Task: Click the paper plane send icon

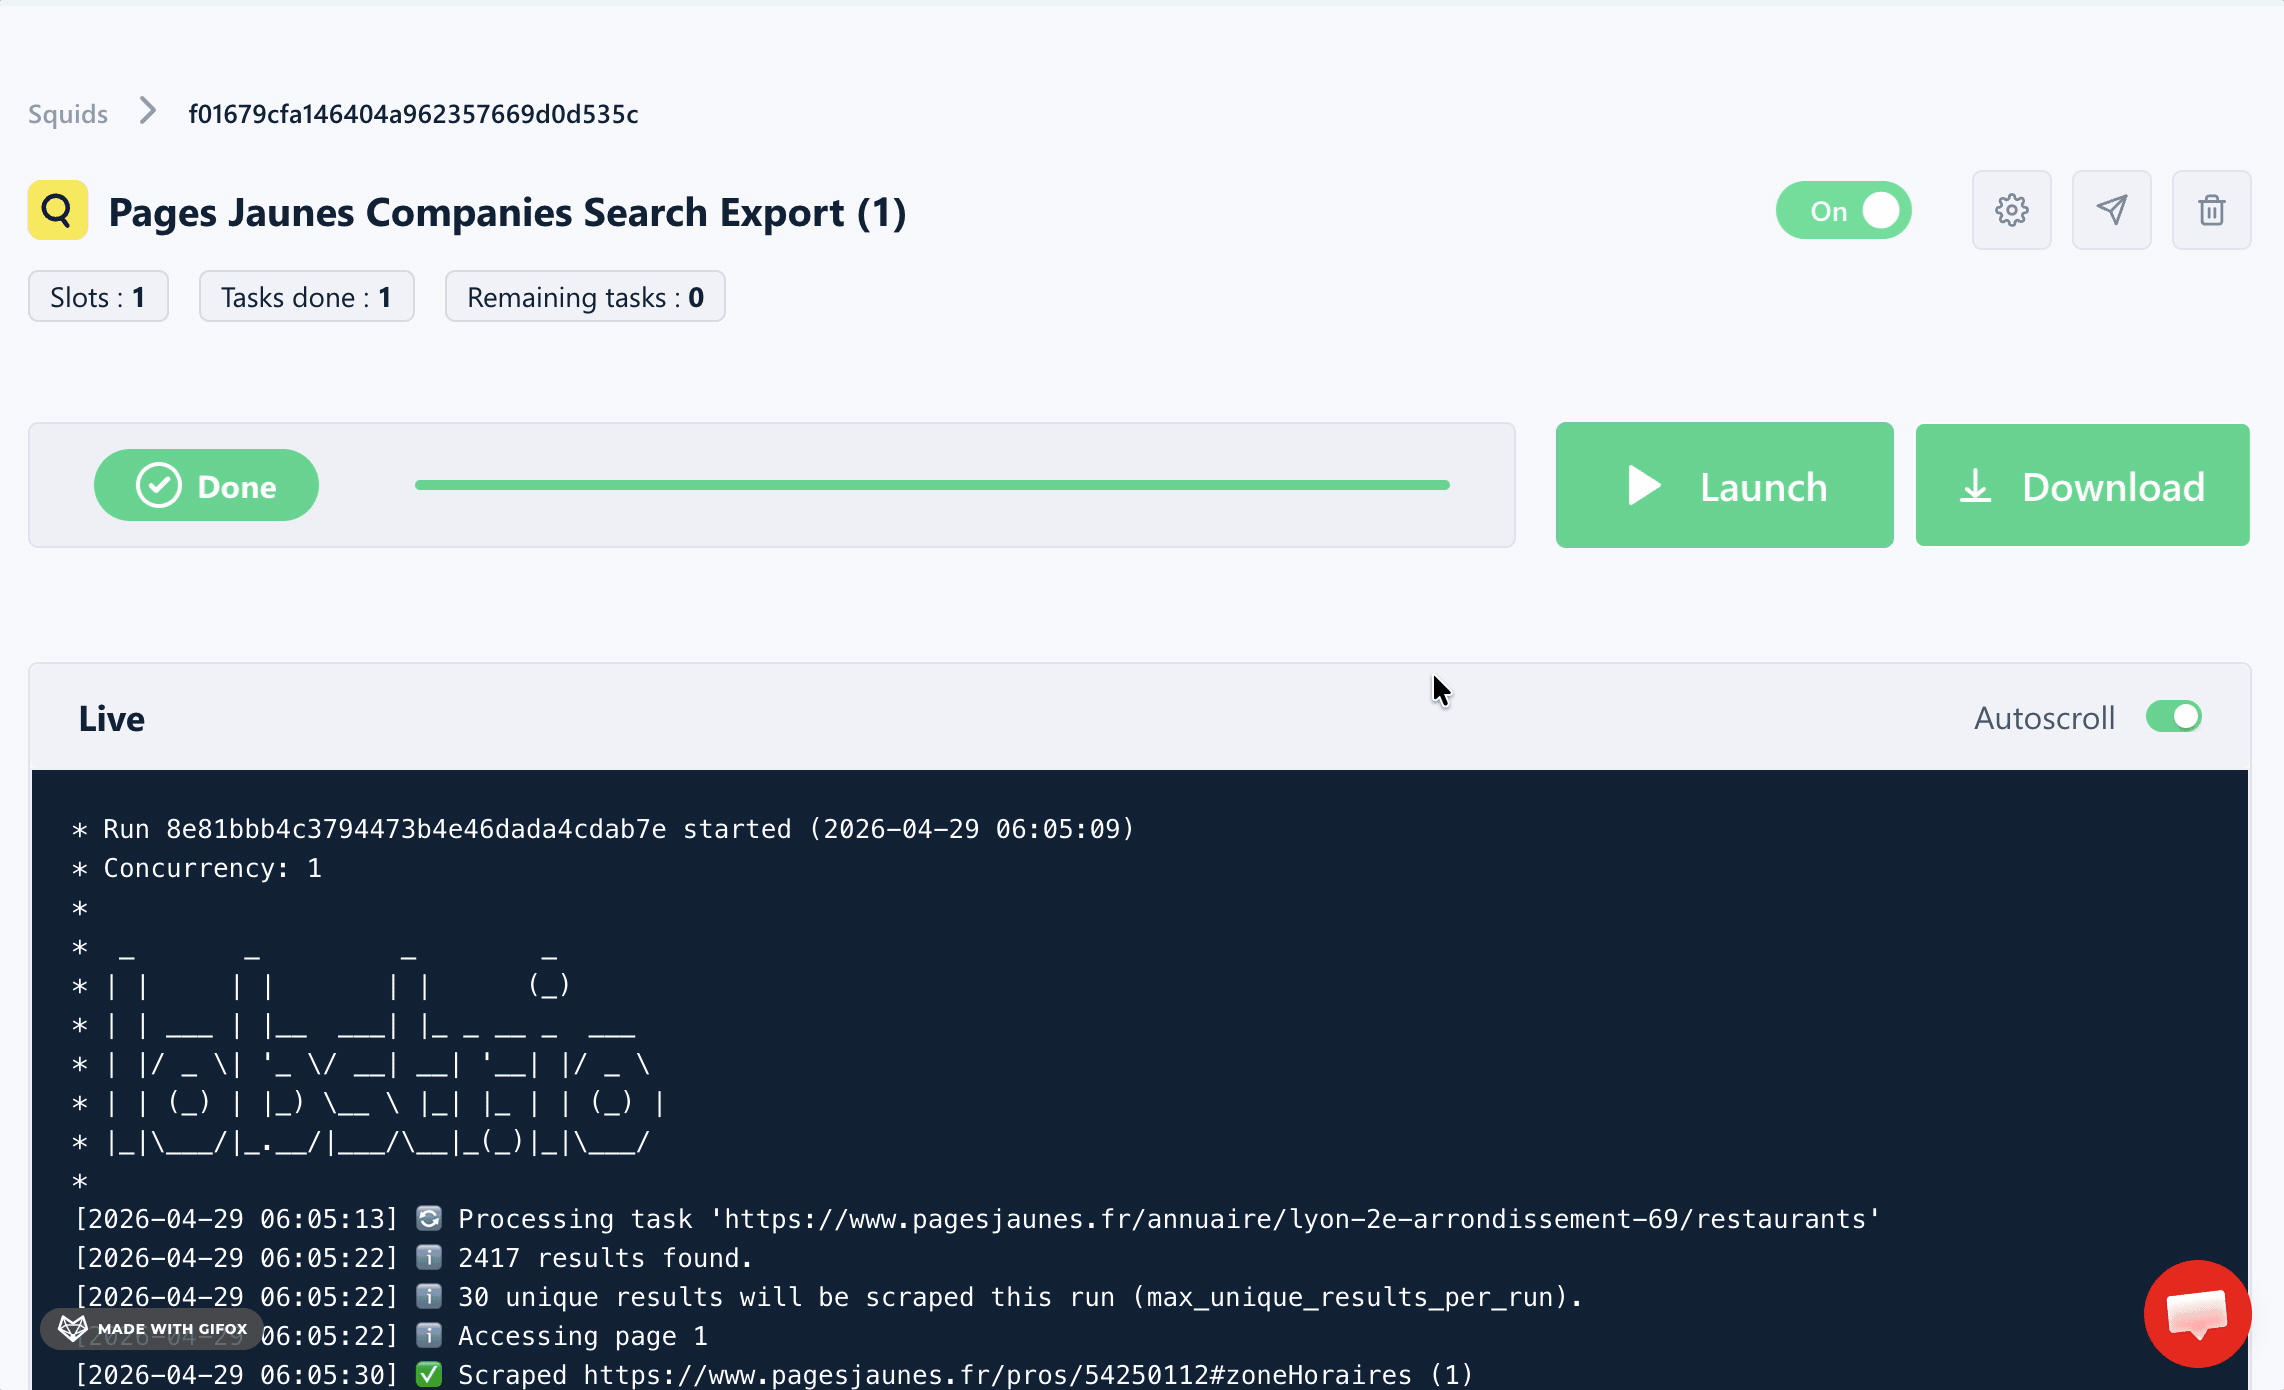Action: coord(2111,210)
